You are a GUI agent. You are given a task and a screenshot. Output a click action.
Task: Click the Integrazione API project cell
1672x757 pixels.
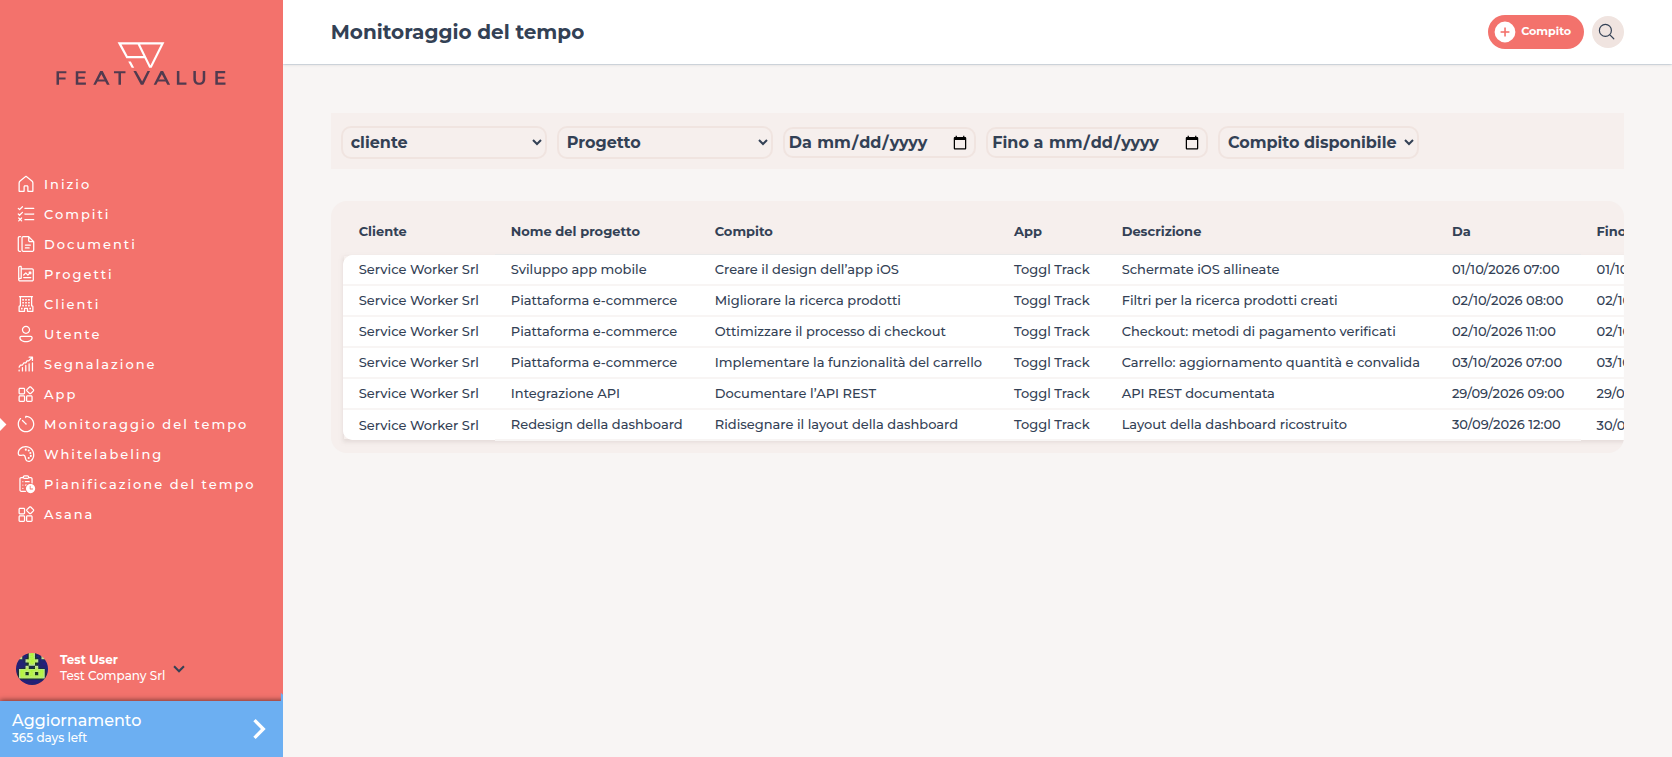pos(565,393)
